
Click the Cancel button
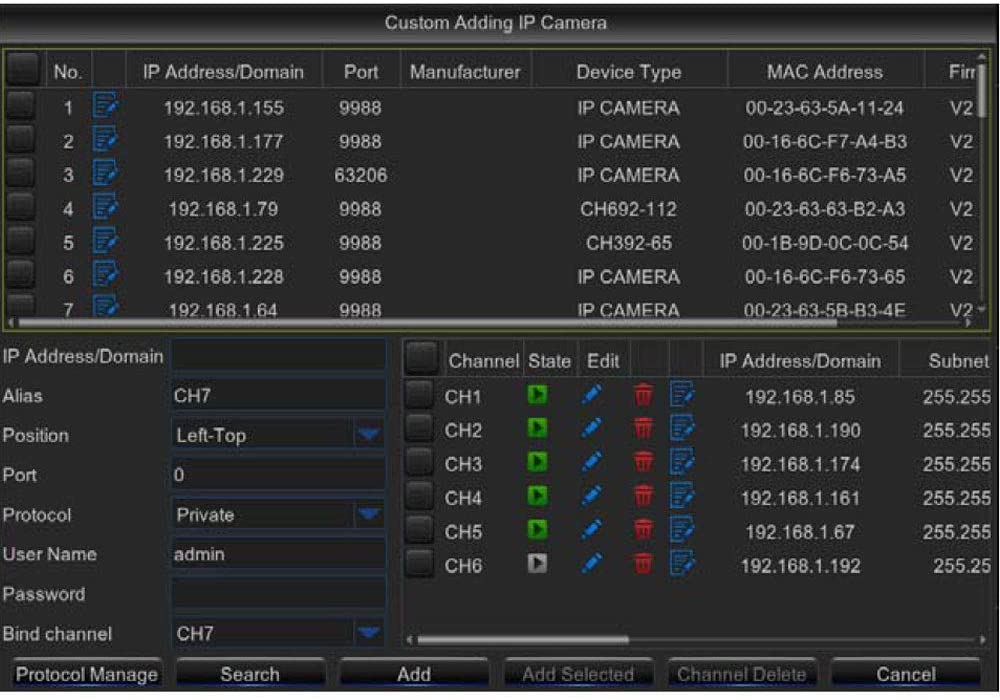tap(906, 674)
